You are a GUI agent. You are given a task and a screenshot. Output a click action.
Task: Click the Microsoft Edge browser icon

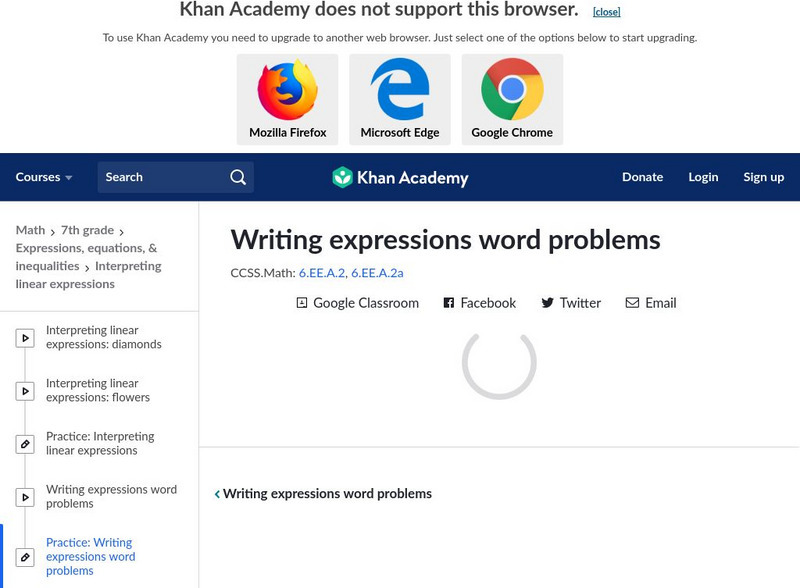(x=400, y=90)
